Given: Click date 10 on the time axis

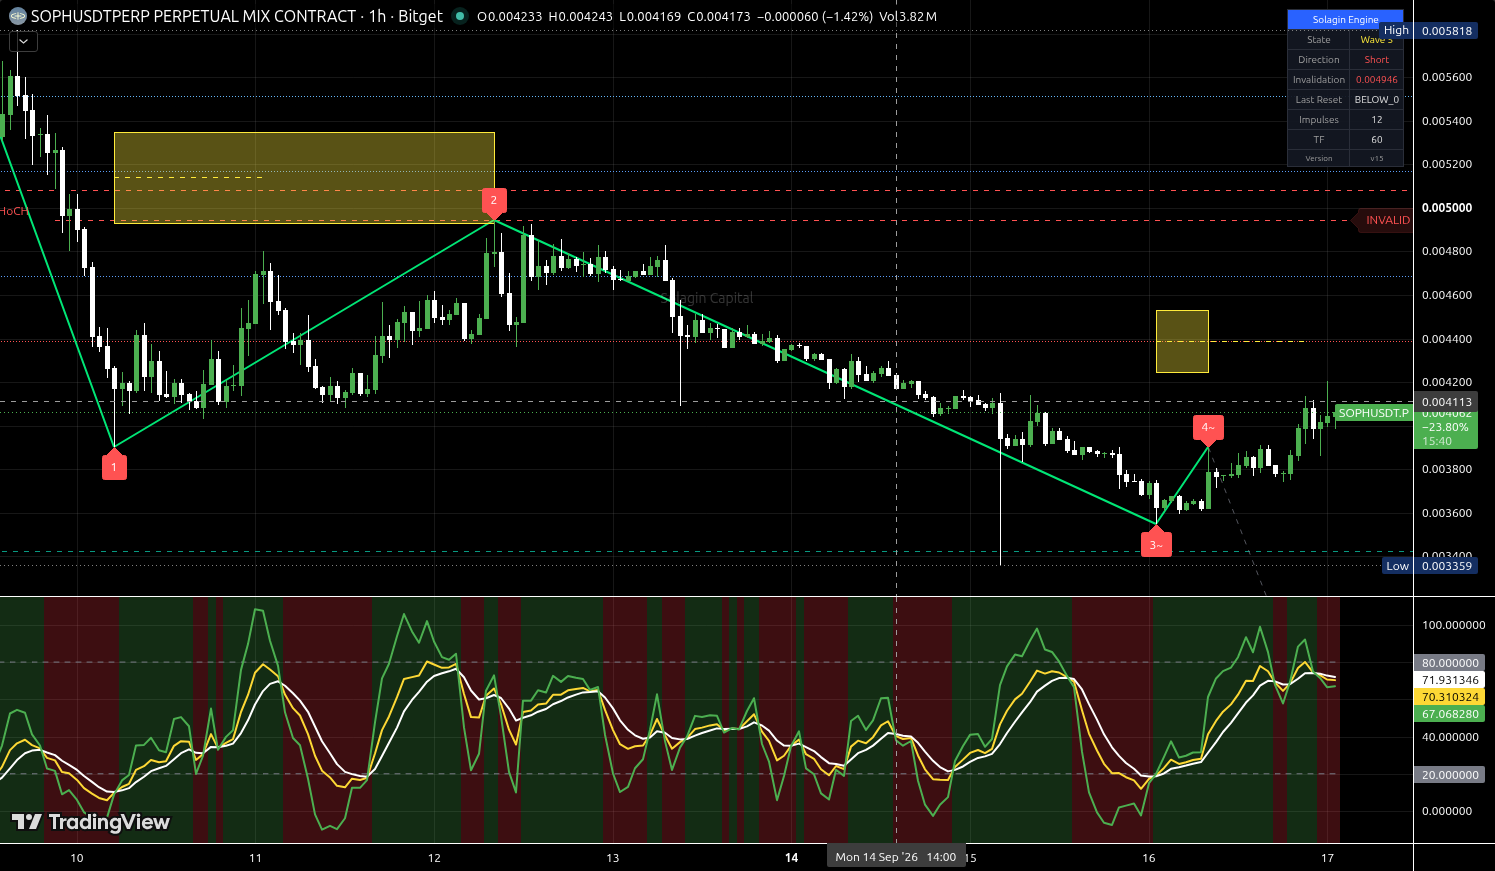Looking at the screenshot, I should 77,857.
